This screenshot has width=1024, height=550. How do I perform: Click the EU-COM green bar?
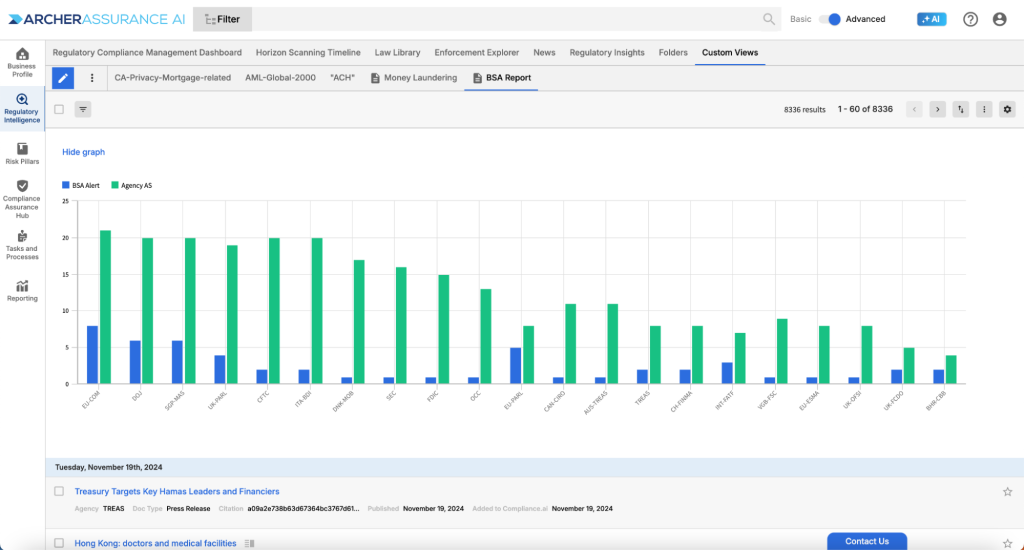tap(105, 307)
